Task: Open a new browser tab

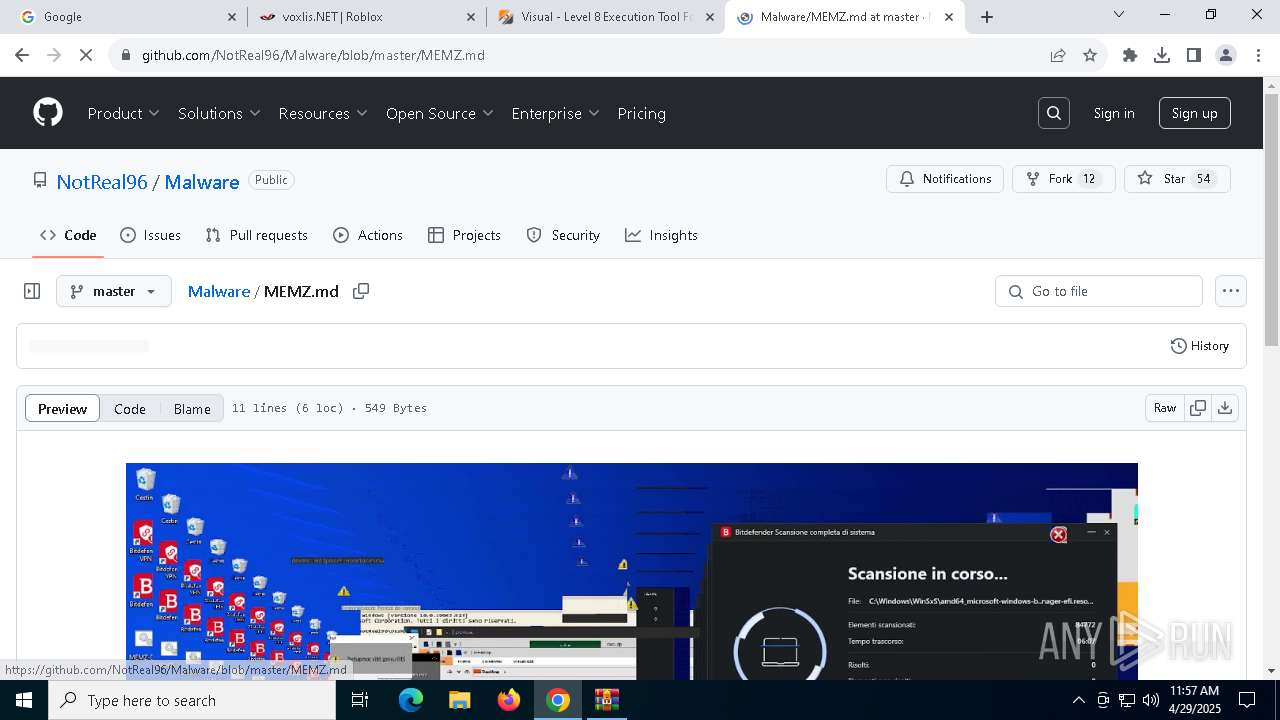Action: click(987, 17)
